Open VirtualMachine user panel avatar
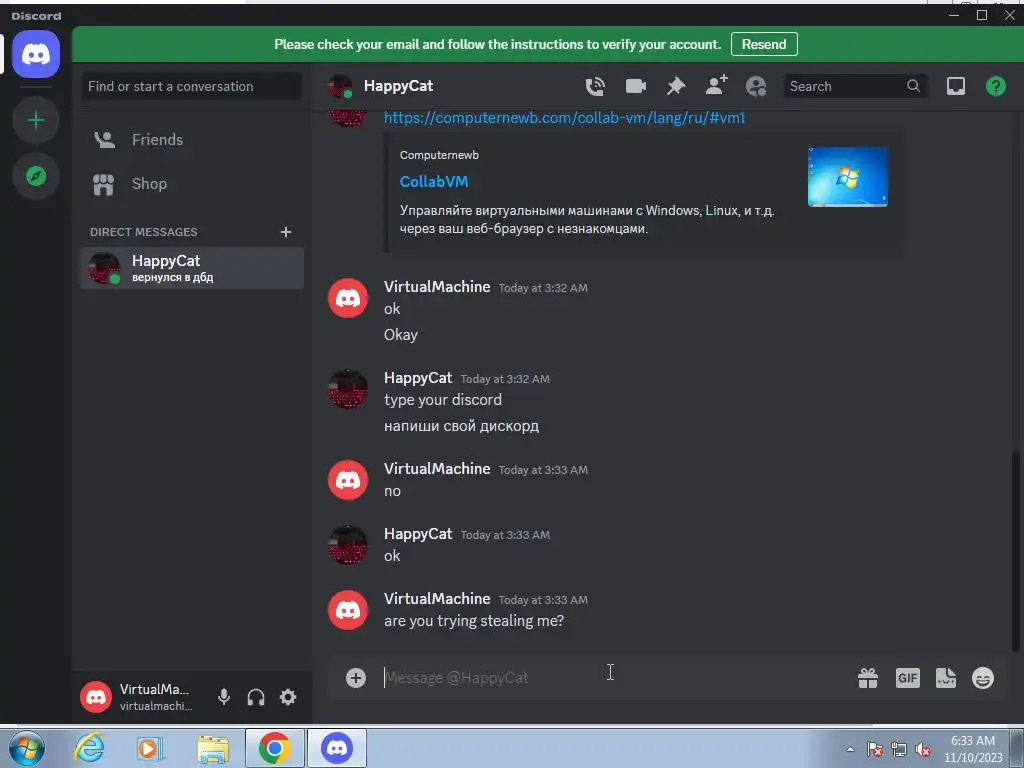 (96, 697)
